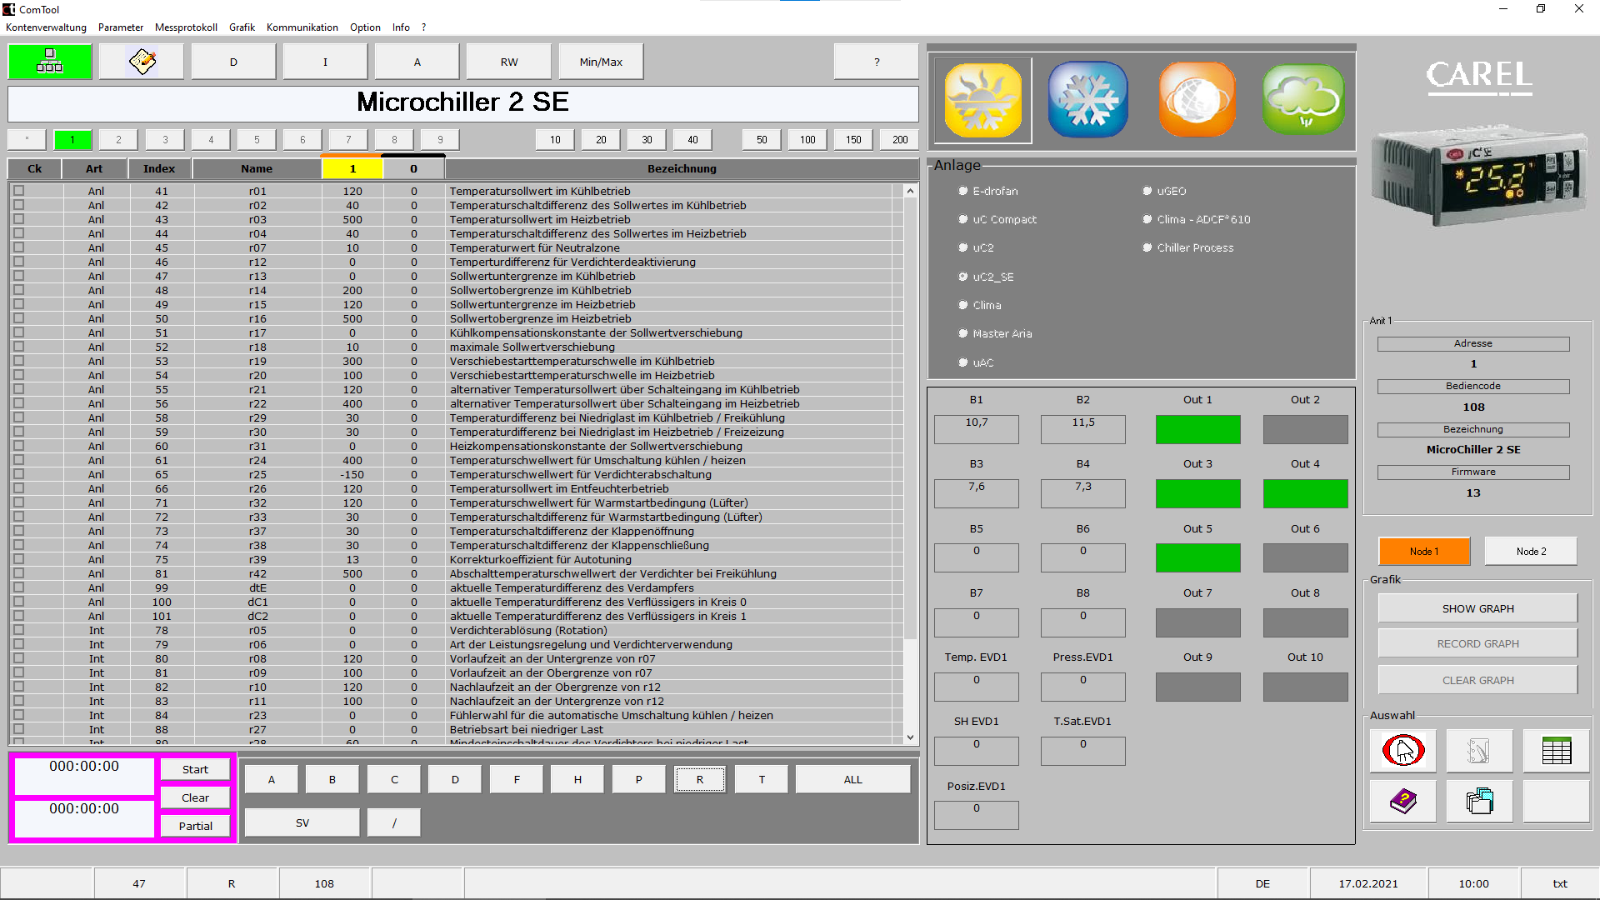Click the Min/Max toolbar button
This screenshot has width=1600, height=900.
point(601,62)
